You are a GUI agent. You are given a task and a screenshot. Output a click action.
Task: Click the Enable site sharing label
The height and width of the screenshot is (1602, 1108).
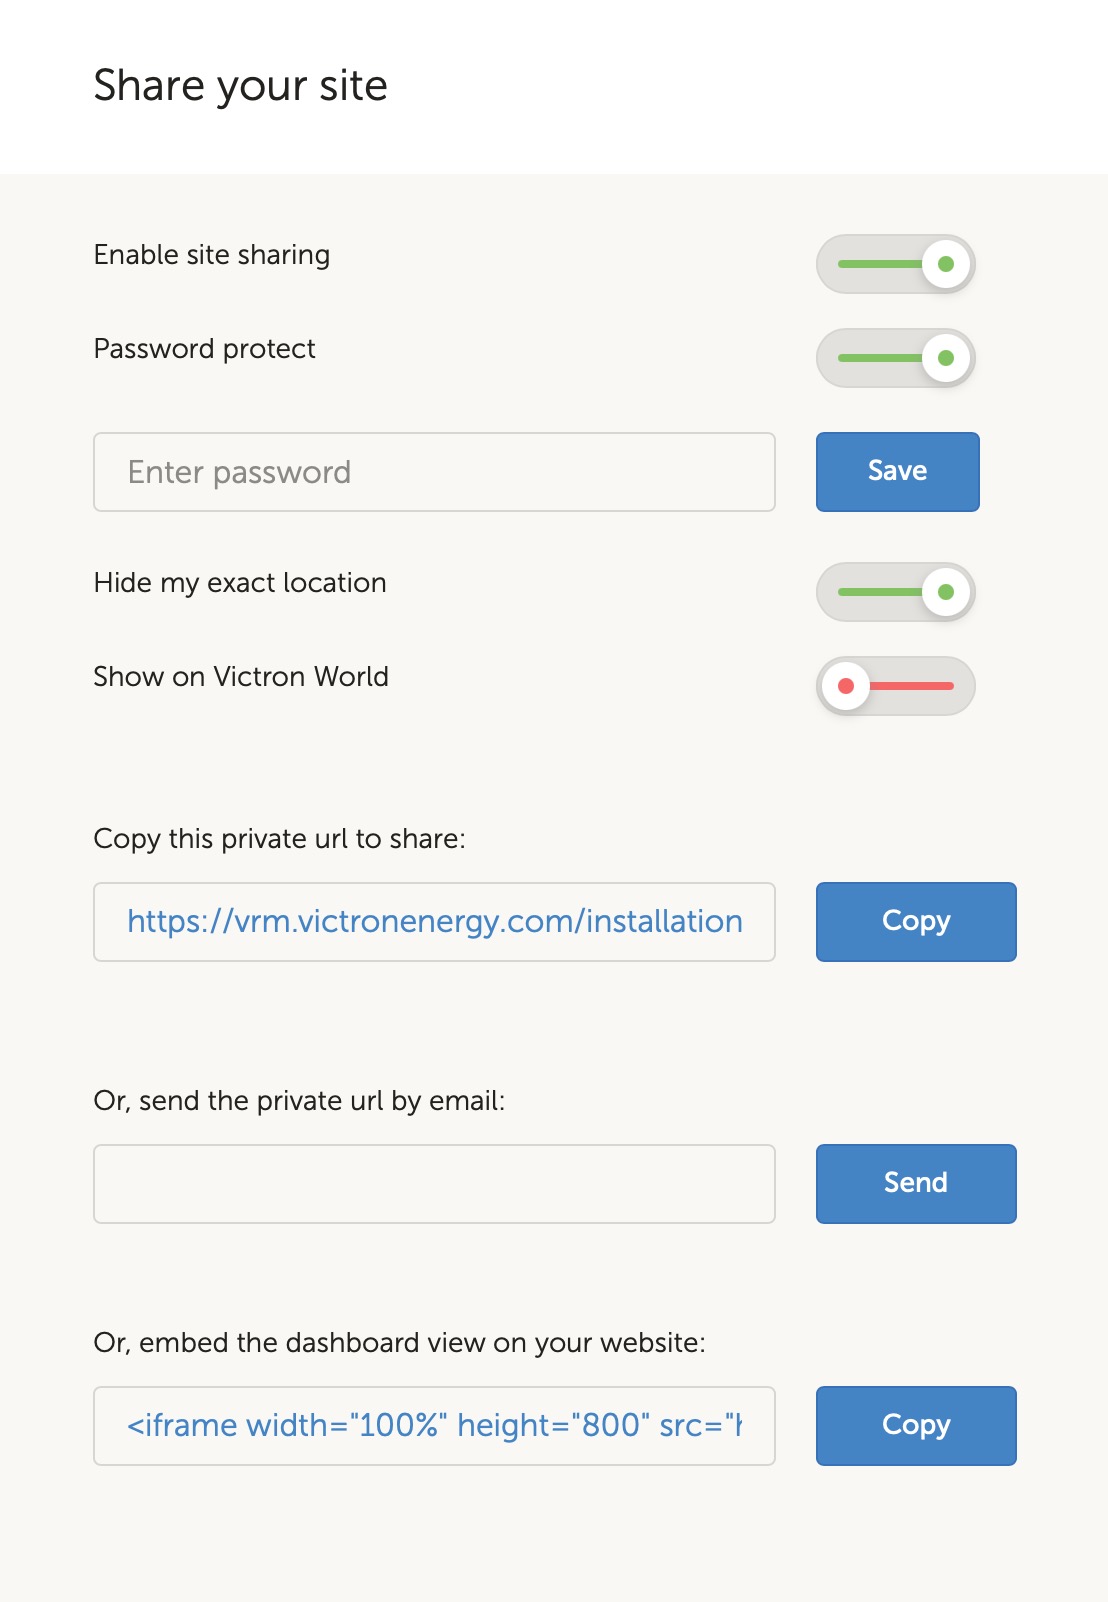point(211,255)
